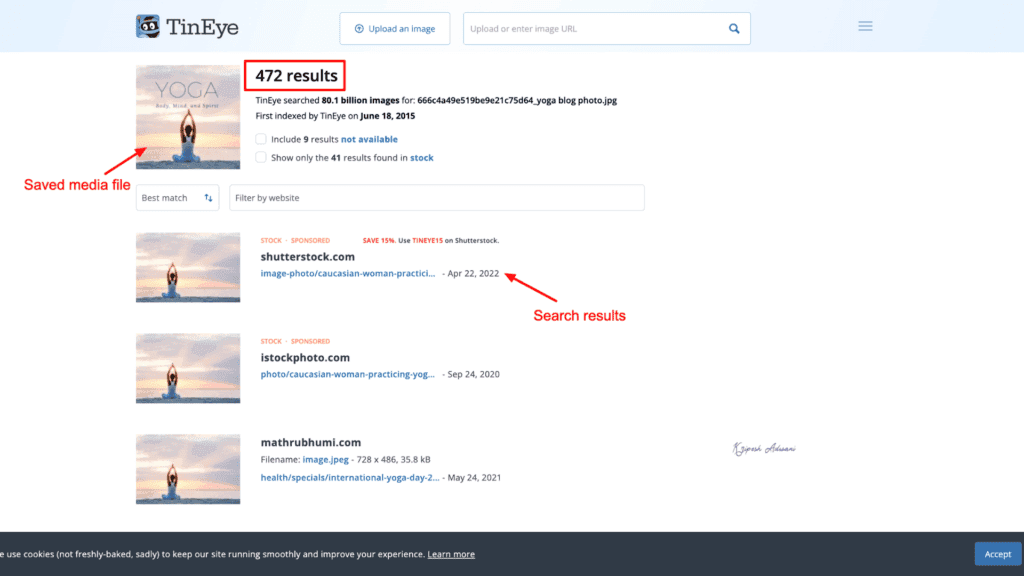Click the magnifying glass search icon
Screen dimensions: 1024x576
point(733,28)
